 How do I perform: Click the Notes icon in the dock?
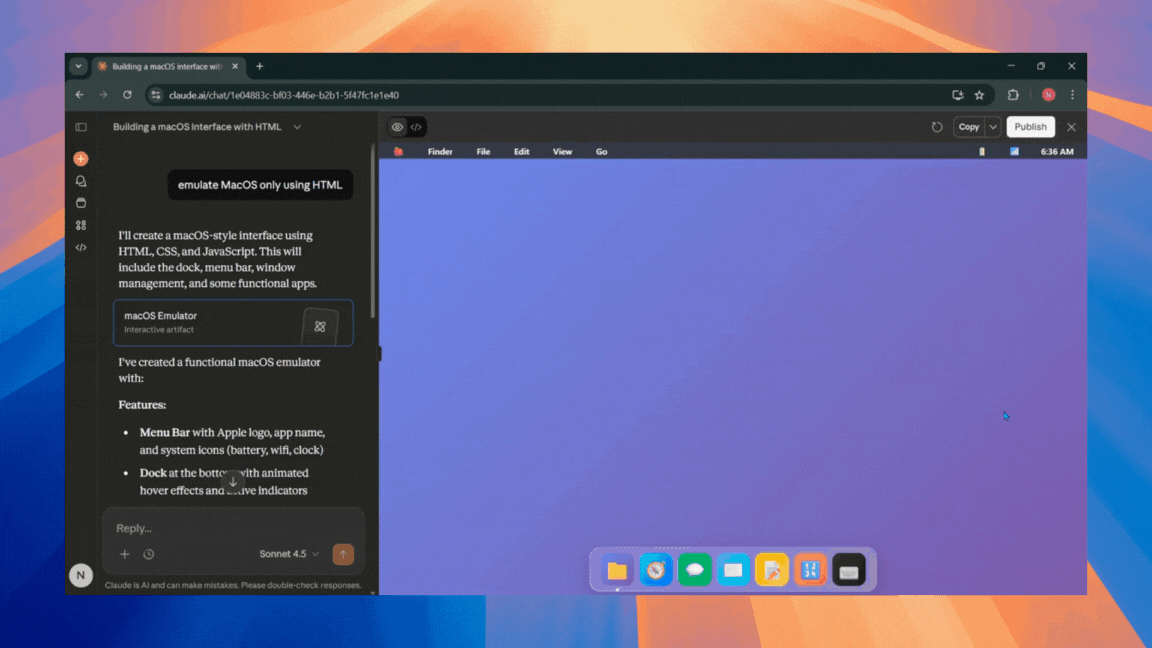click(x=772, y=570)
